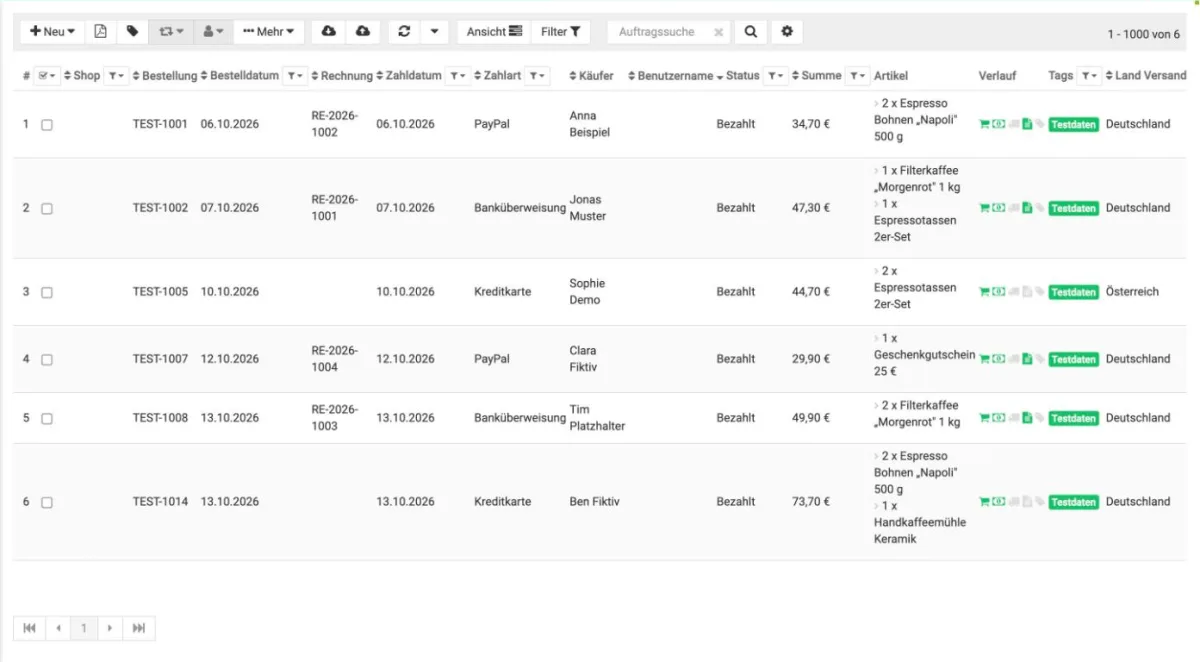1200x662 pixels.
Task: Click the page 1 button in pagination
Action: click(84, 628)
